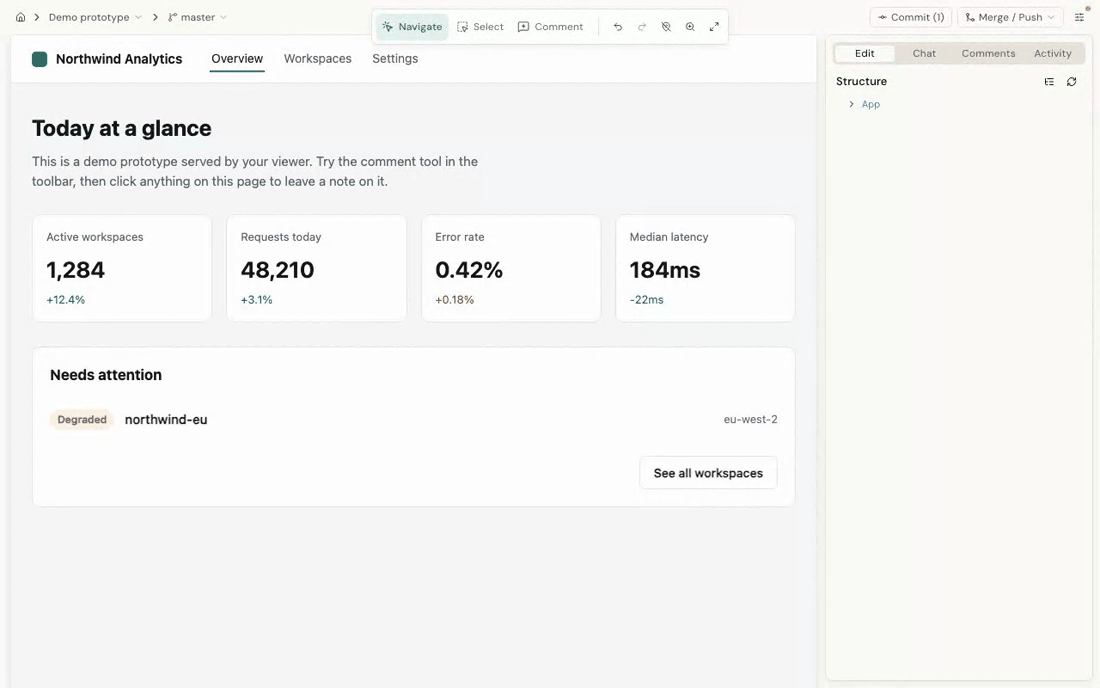Expand the App tree node
The width and height of the screenshot is (1100, 688).
click(852, 104)
